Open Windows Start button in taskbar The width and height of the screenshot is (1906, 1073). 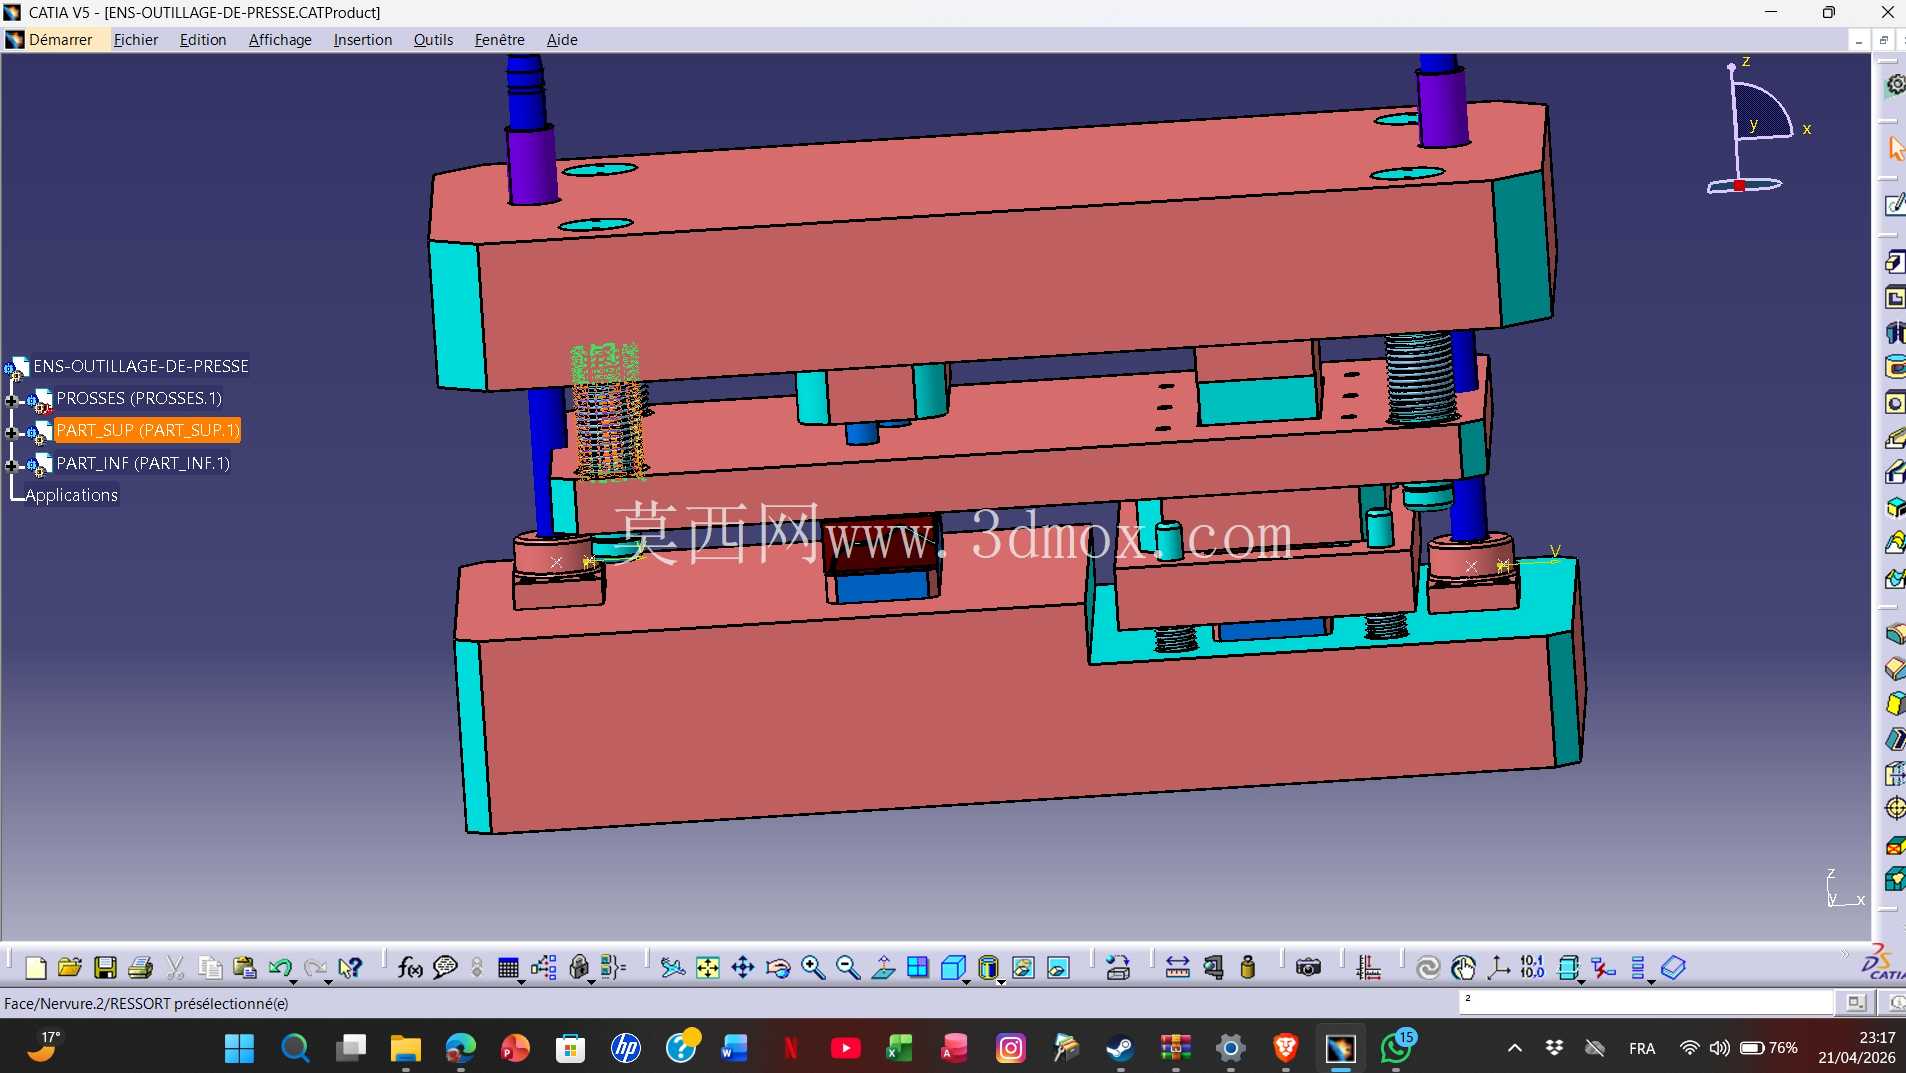pyautogui.click(x=239, y=1048)
